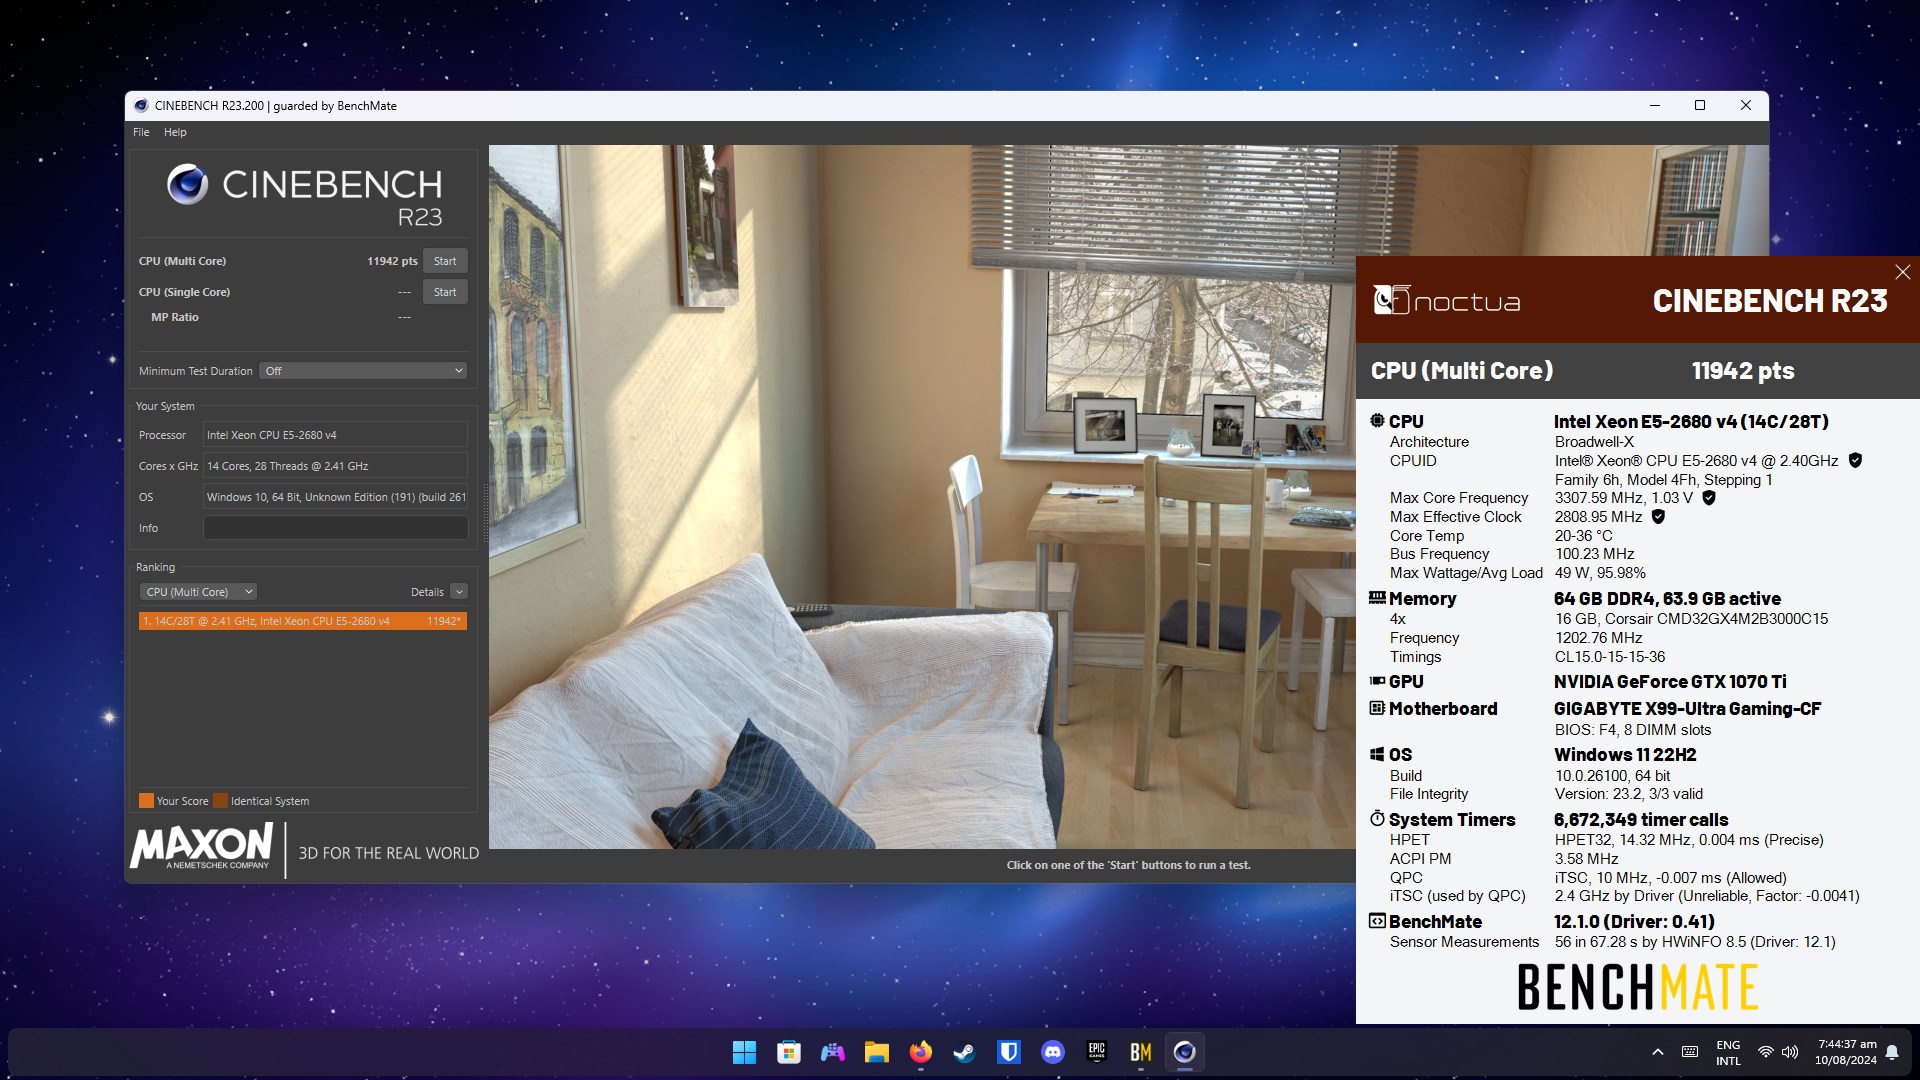Click the empty Info input field
Screen dimensions: 1920x1080
pos(336,528)
